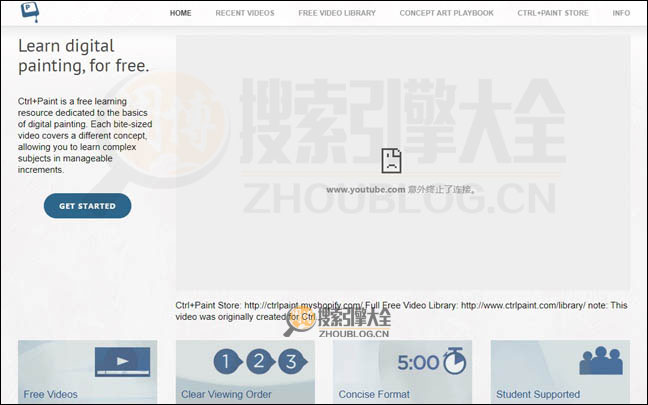This screenshot has height=405, width=648.
Task: Visit the CTRL+PAINT STORE menu item
Action: [x=553, y=13]
